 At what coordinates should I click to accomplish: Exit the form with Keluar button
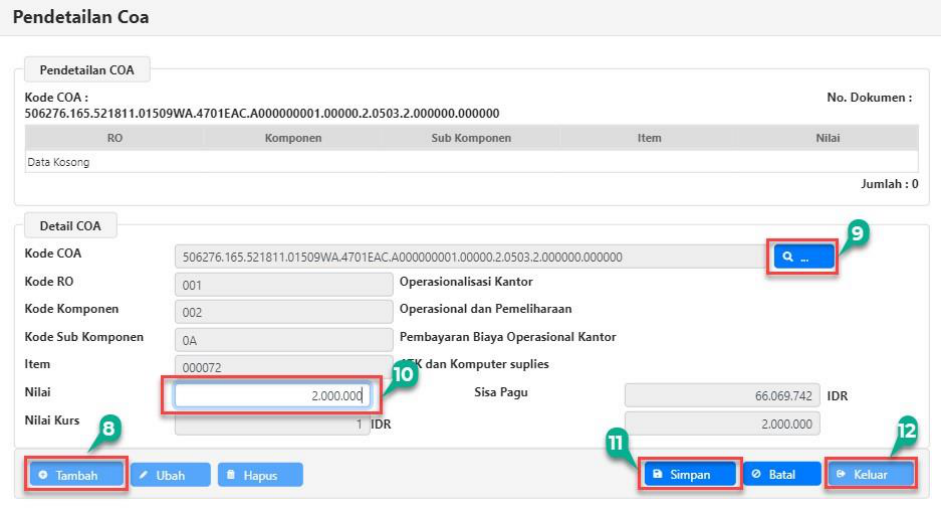[870, 474]
